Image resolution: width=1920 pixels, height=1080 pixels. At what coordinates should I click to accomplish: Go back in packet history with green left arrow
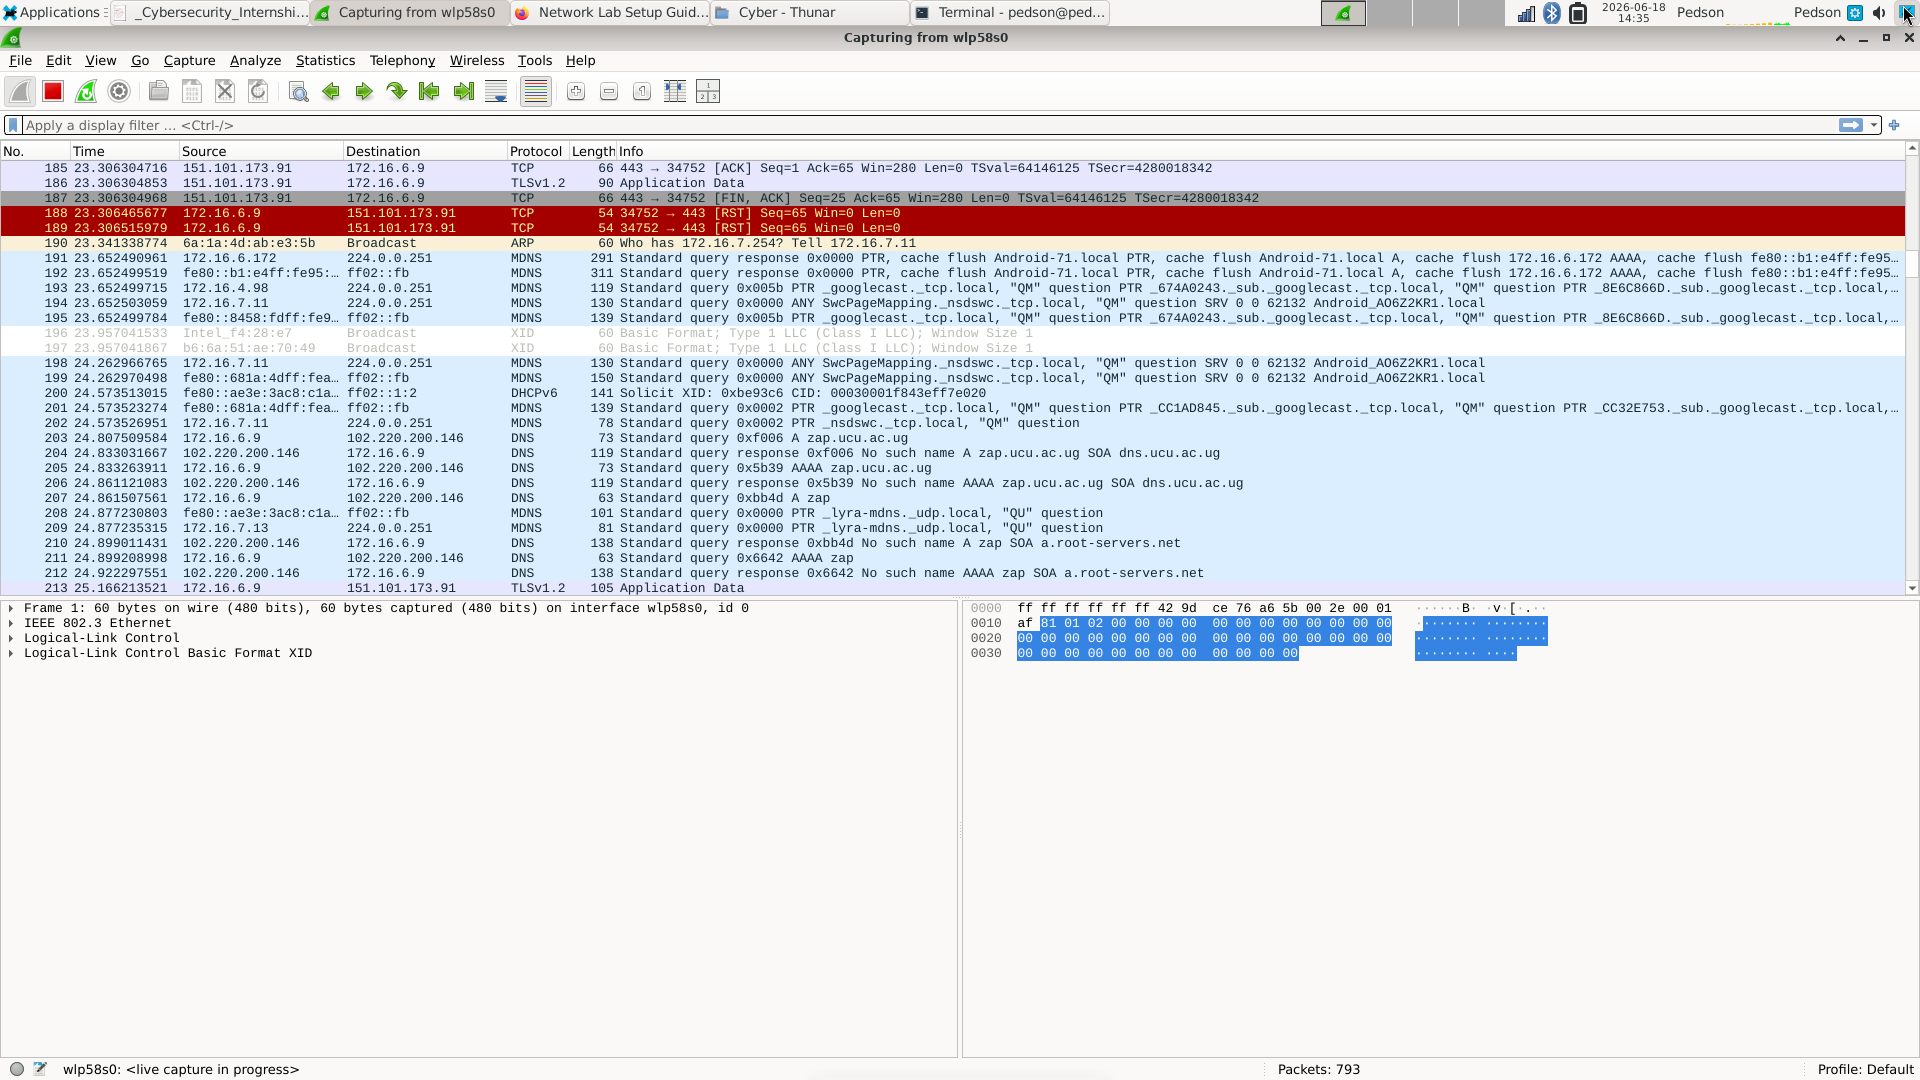[x=331, y=92]
